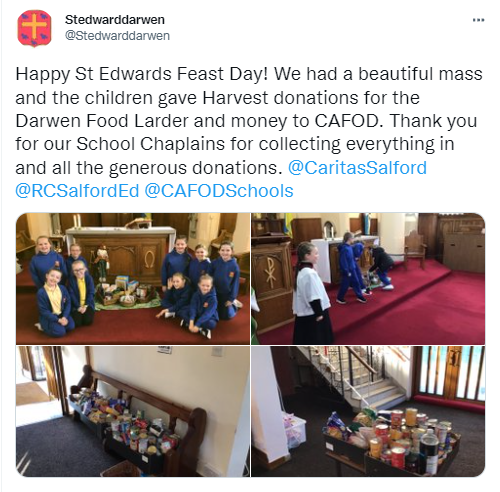Open the three-dot more options menu

point(478,20)
